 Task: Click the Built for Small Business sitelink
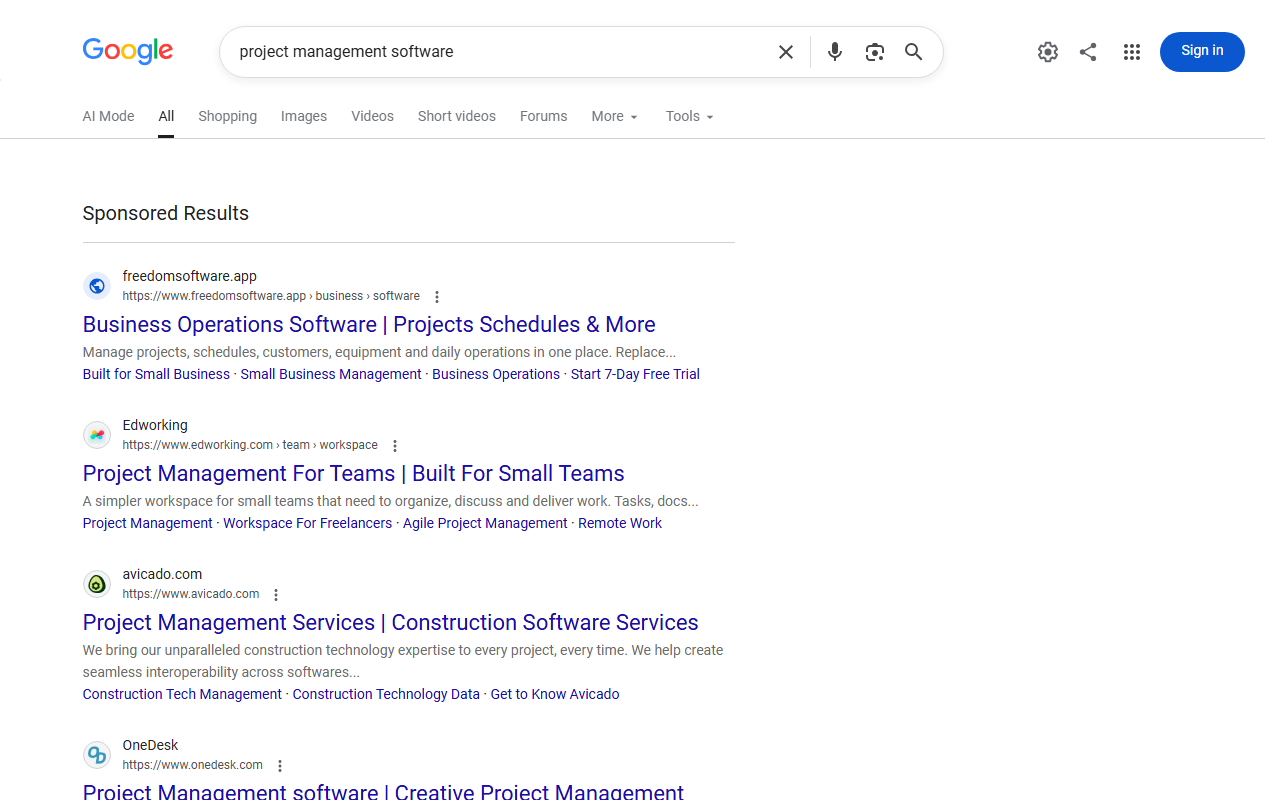pyautogui.click(x=156, y=374)
